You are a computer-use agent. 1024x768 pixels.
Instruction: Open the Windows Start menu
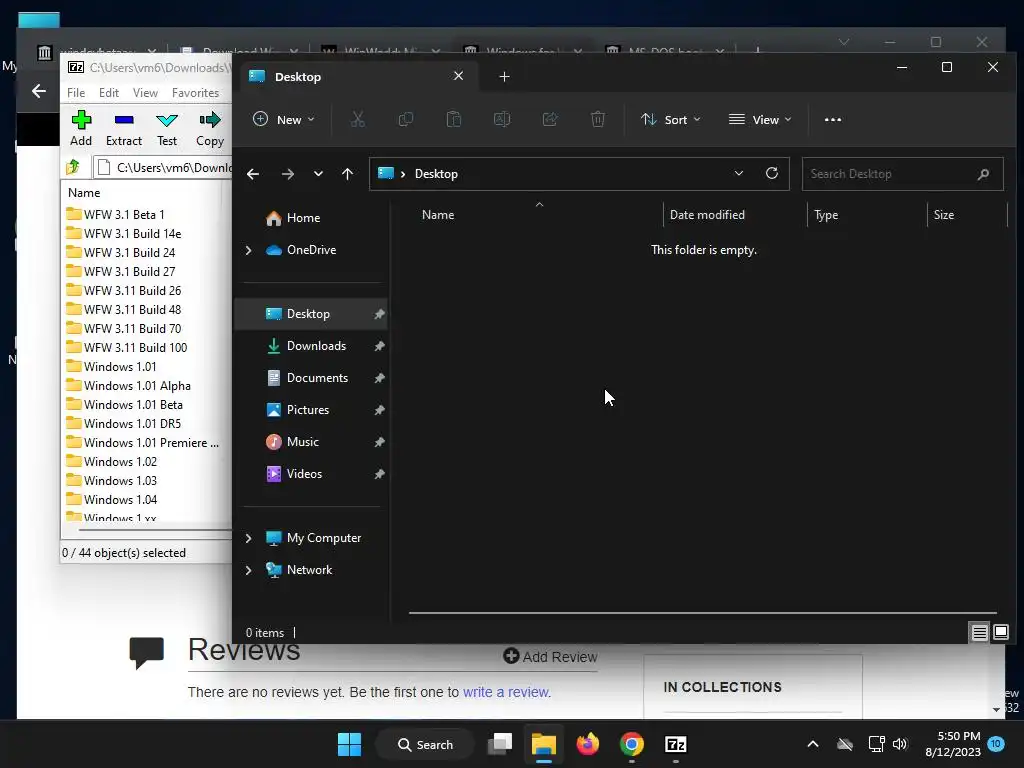click(x=349, y=744)
